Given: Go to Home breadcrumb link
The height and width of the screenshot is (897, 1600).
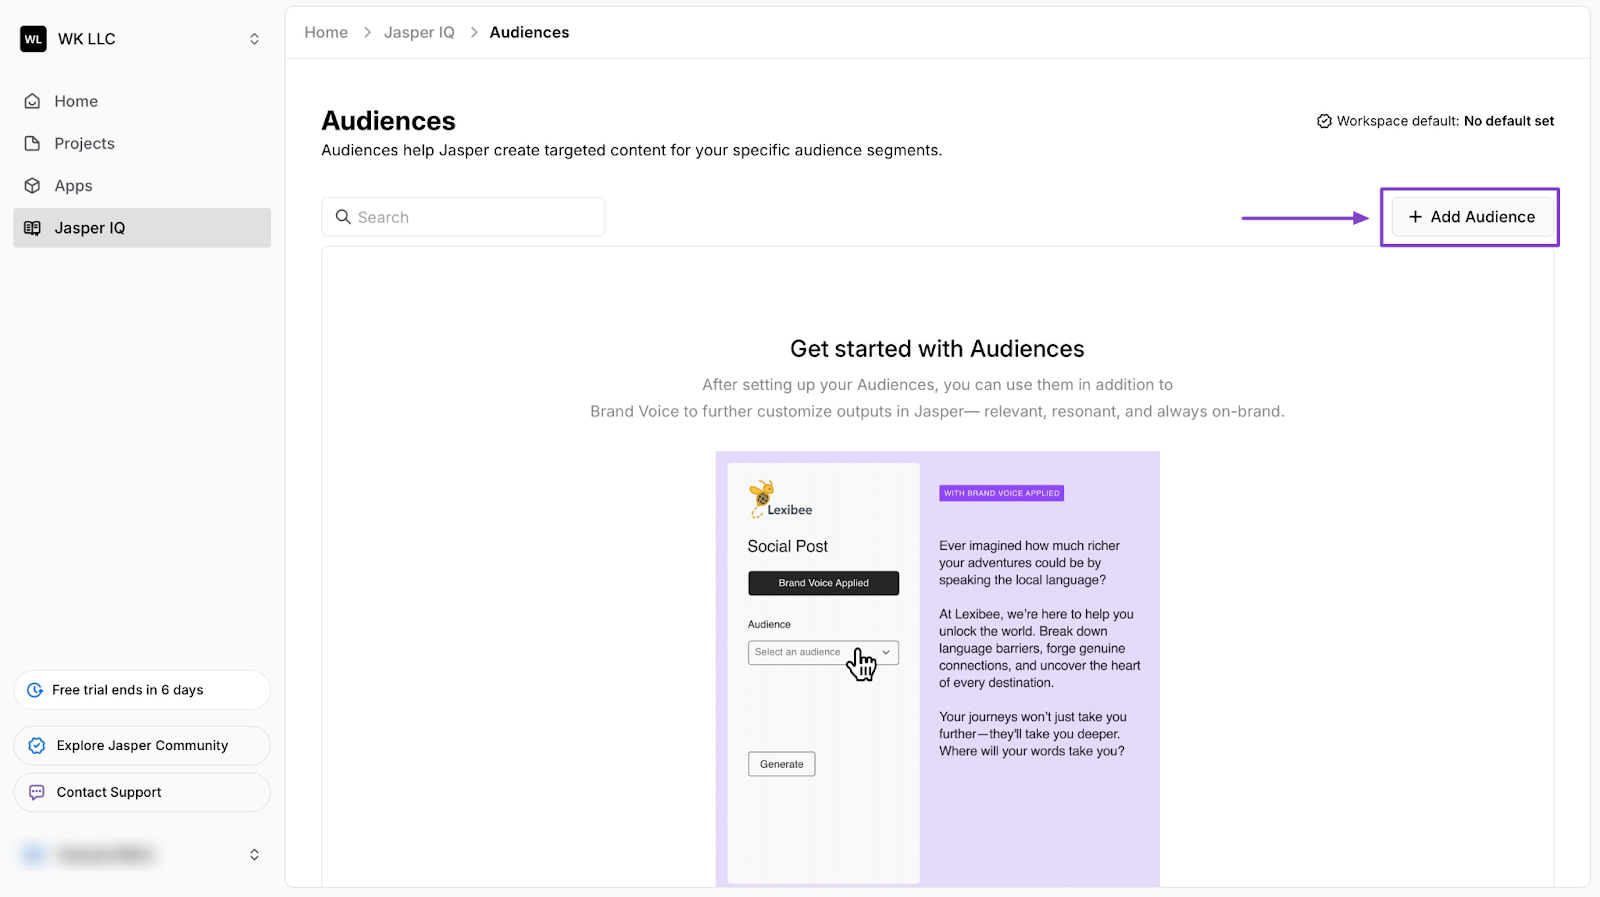Looking at the screenshot, I should 326,32.
